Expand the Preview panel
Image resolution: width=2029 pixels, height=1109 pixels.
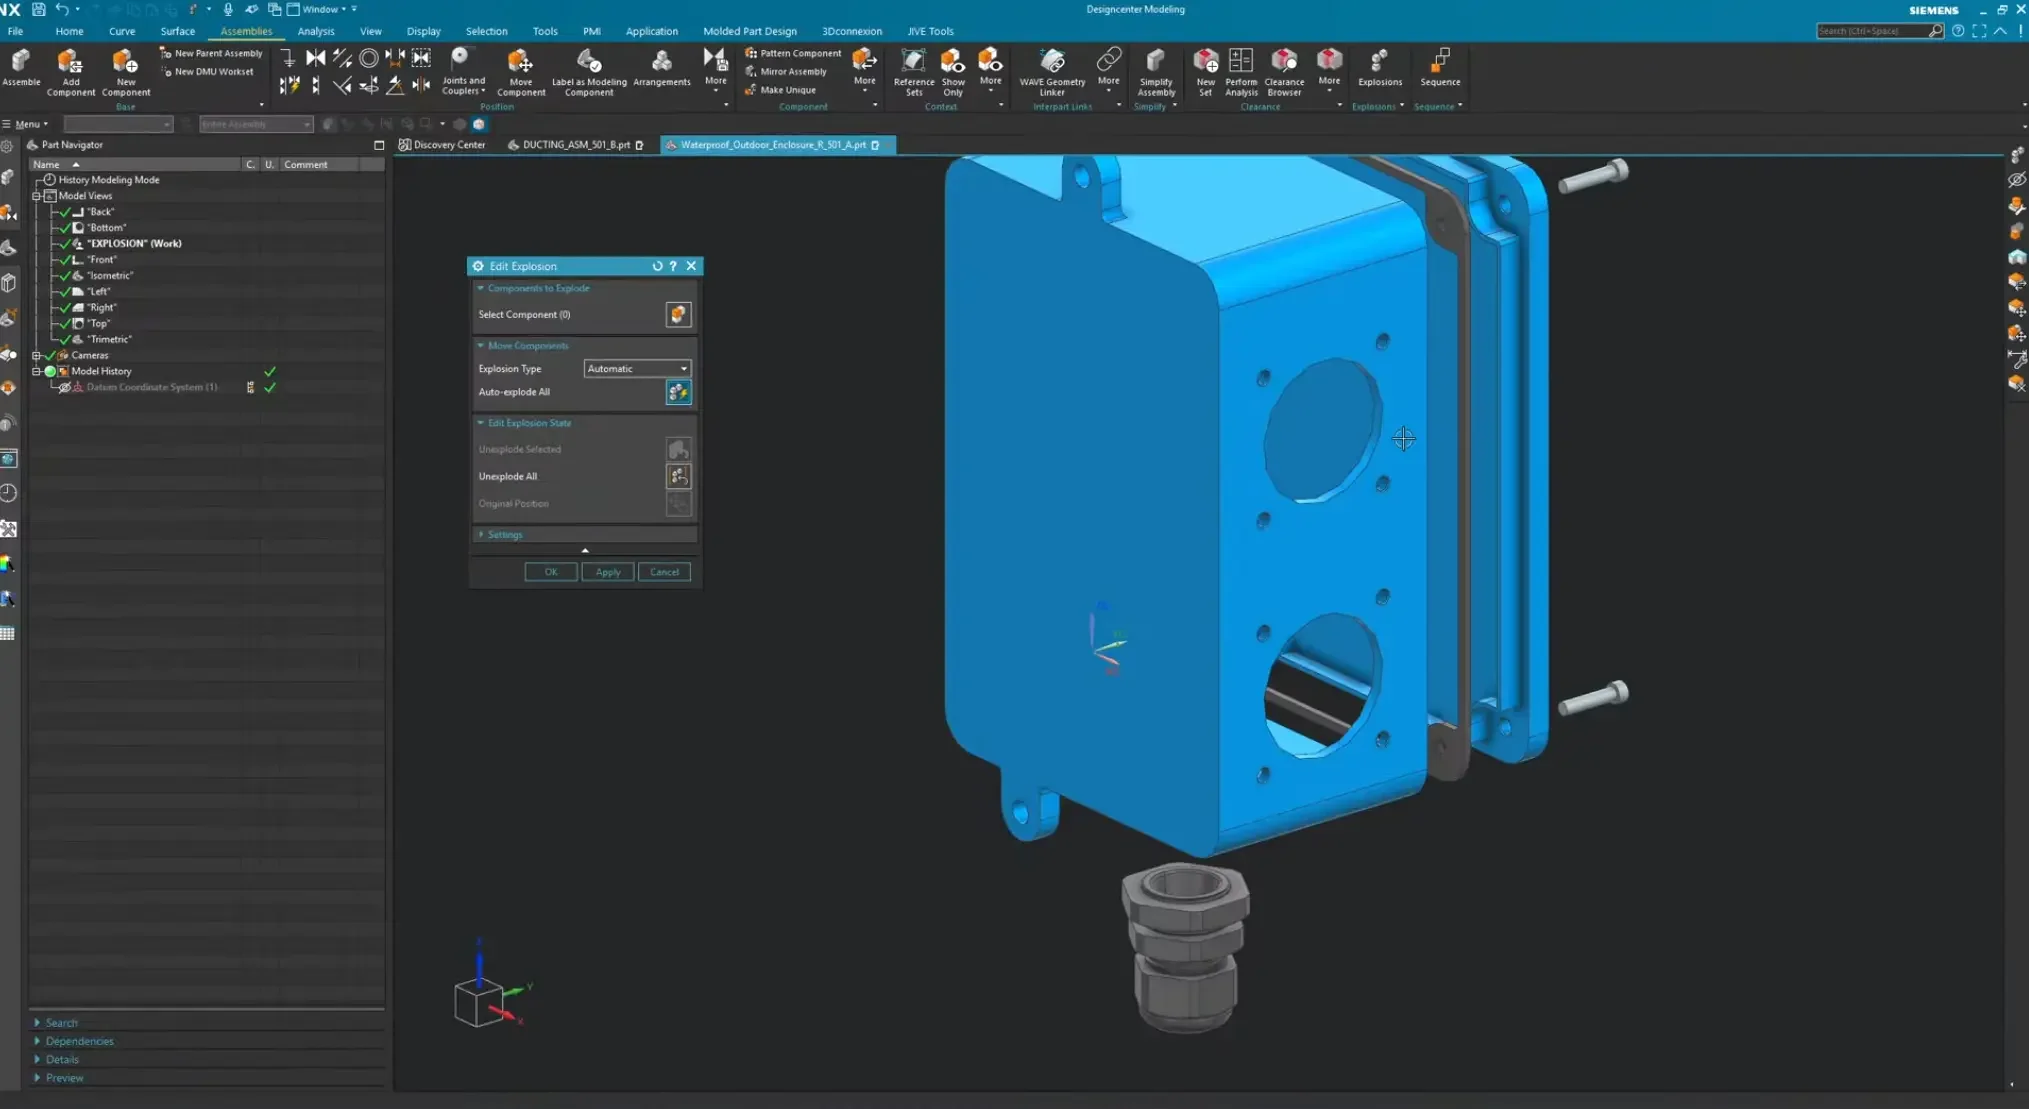[60, 1078]
